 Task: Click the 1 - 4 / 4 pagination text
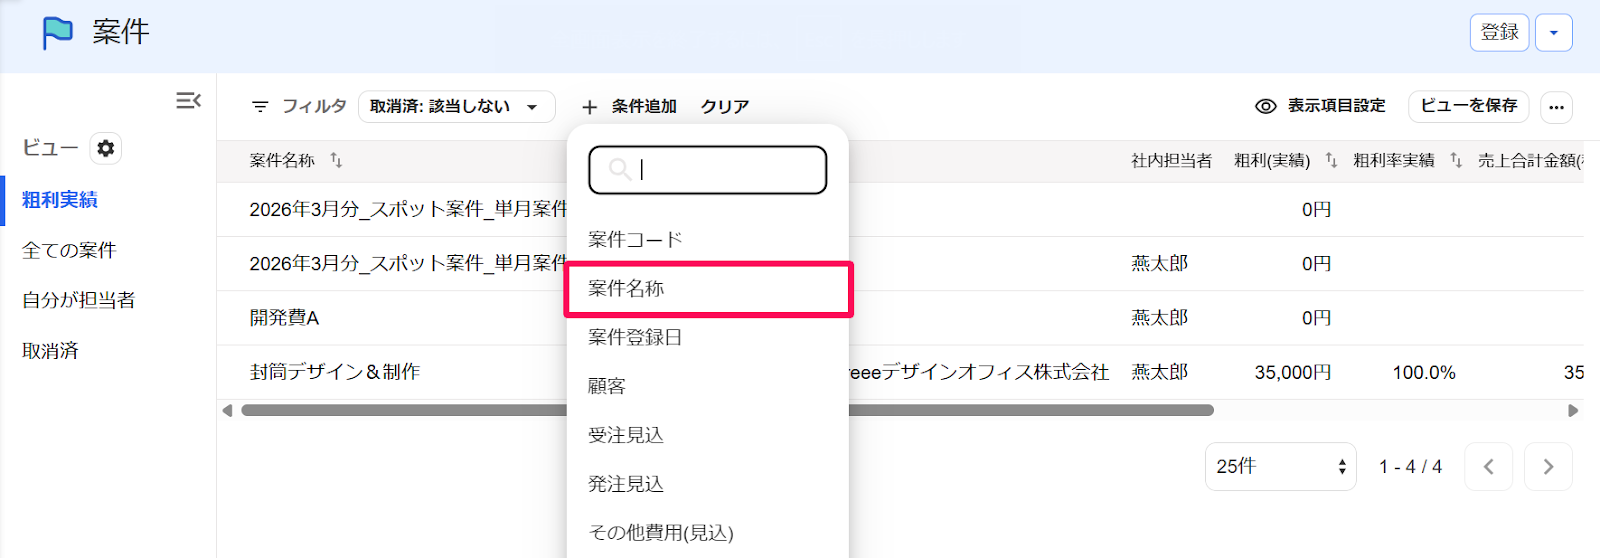(x=1410, y=467)
